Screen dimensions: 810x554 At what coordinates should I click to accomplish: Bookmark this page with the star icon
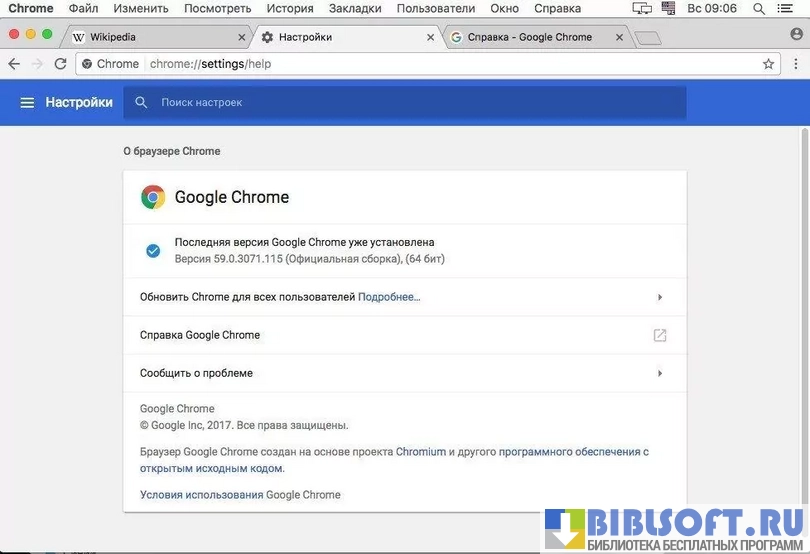[768, 64]
